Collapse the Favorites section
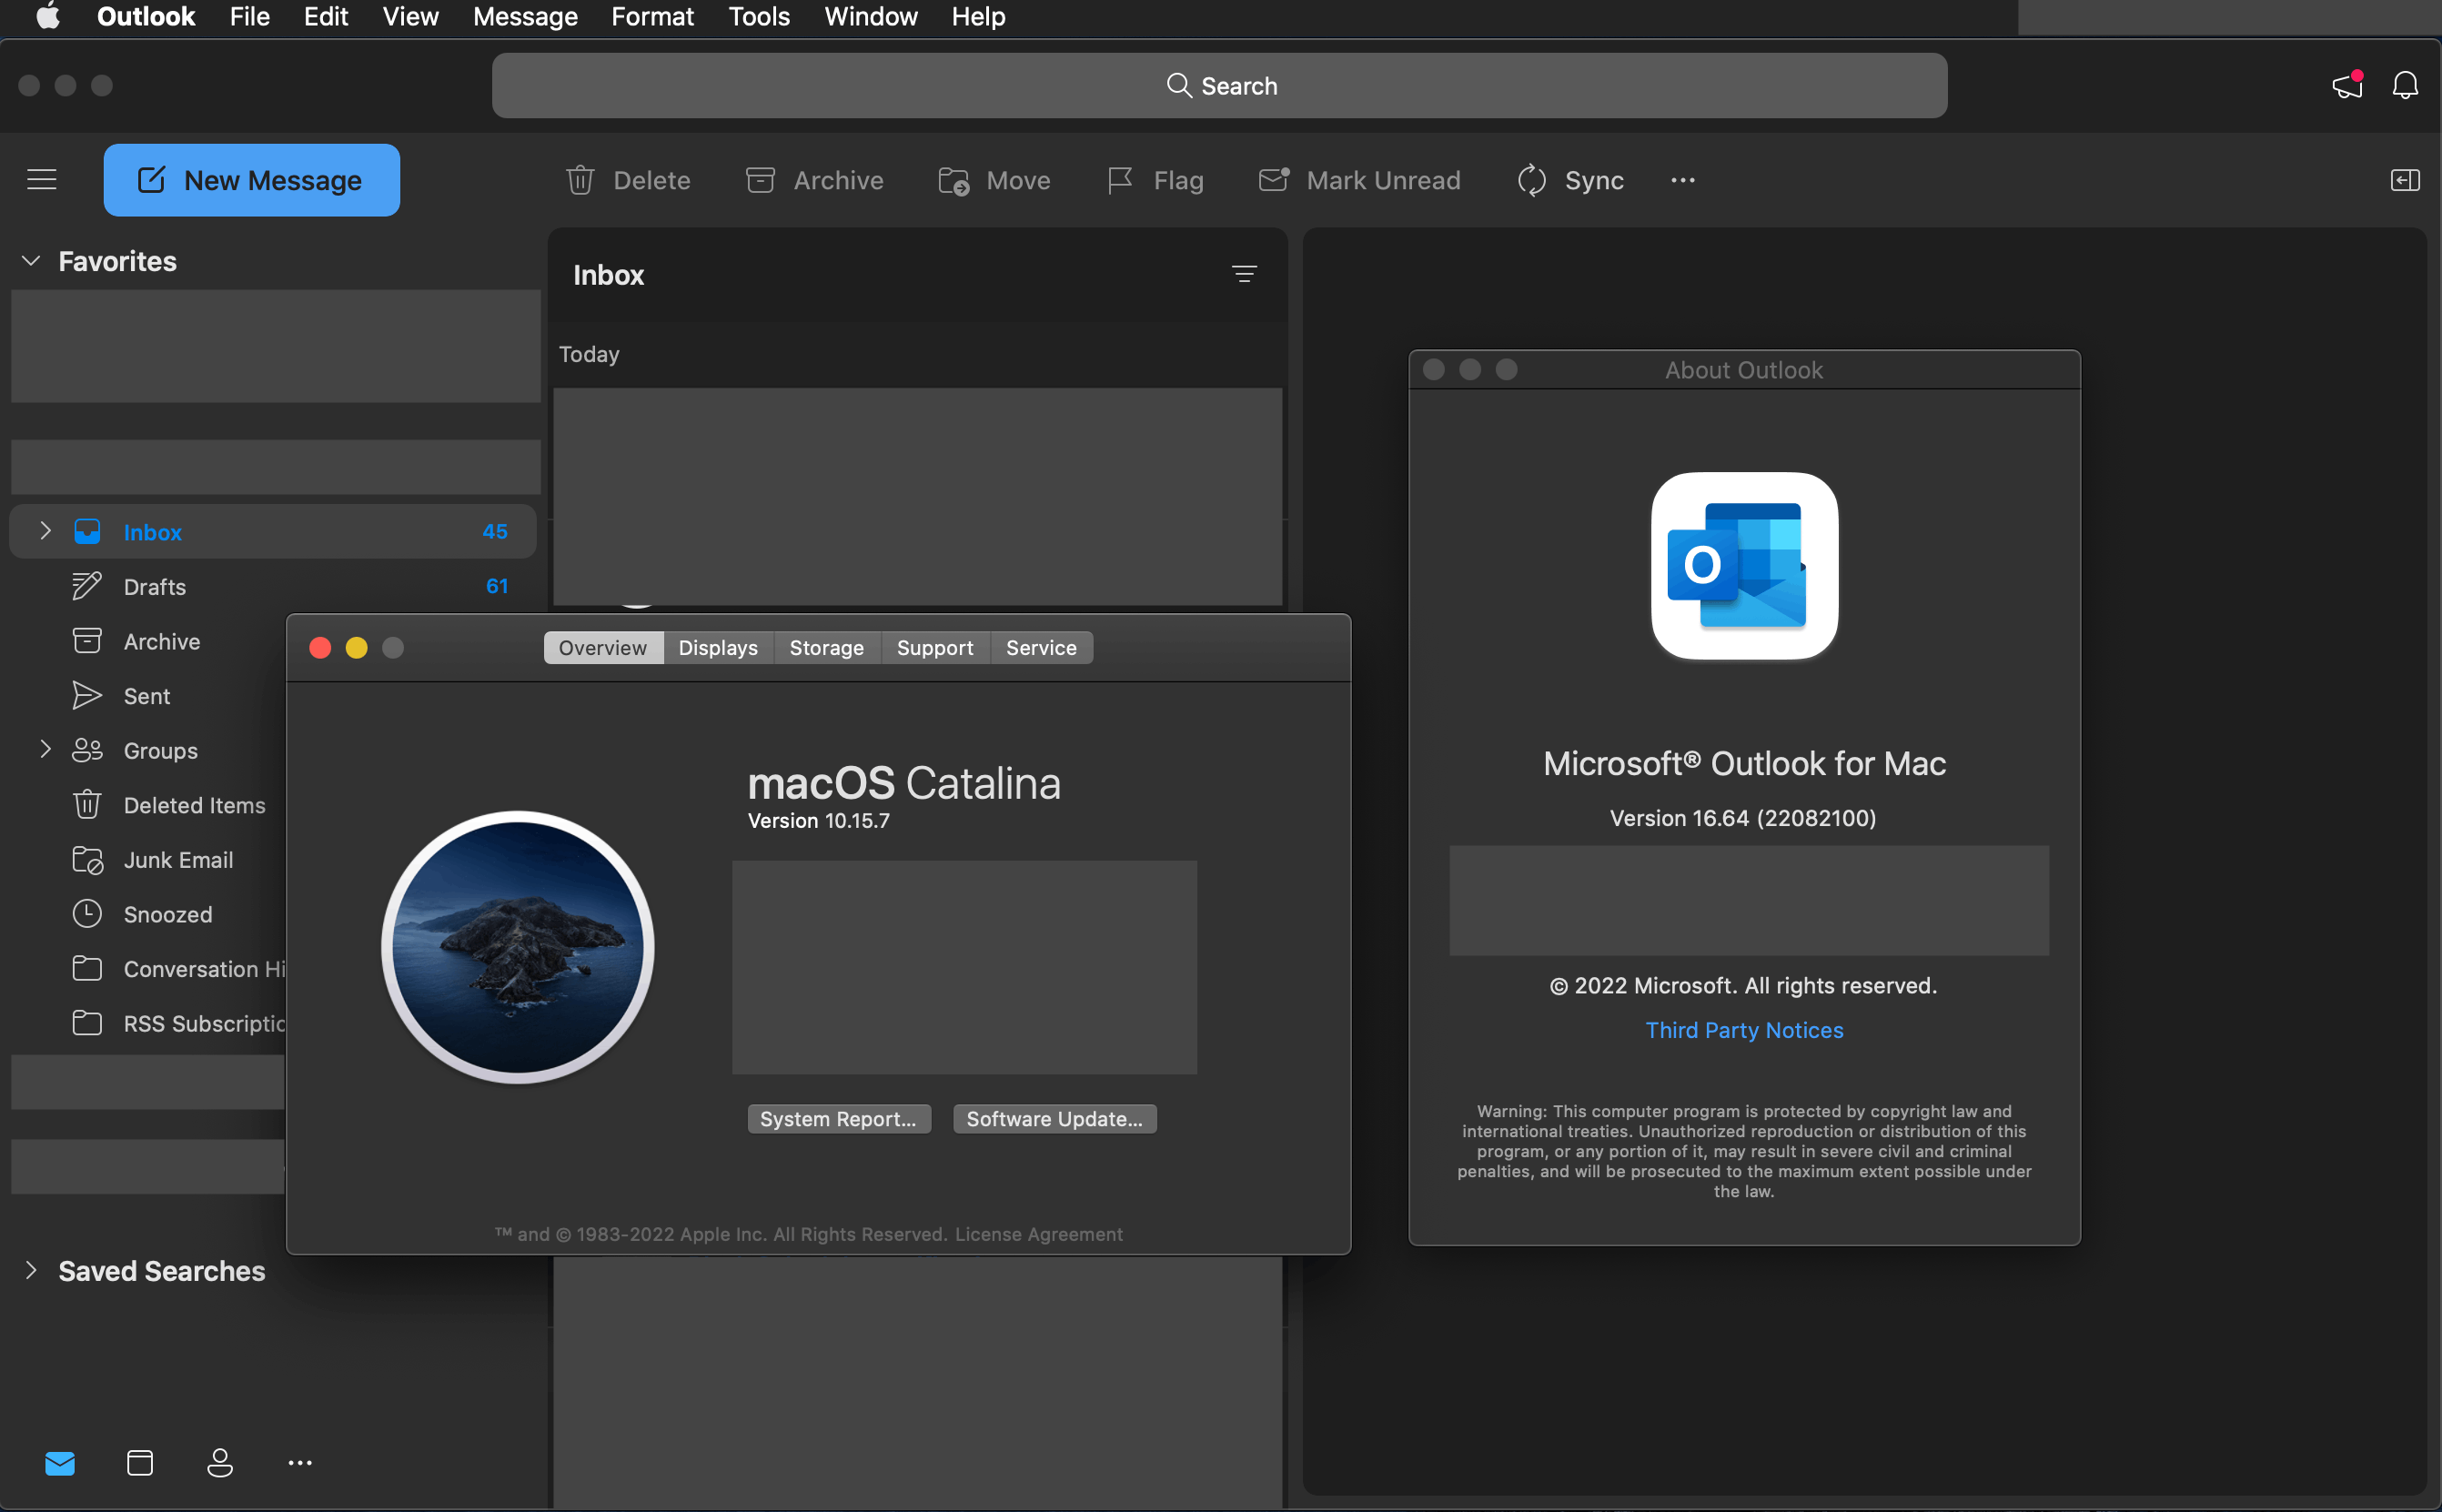2442x1512 pixels. [31, 261]
